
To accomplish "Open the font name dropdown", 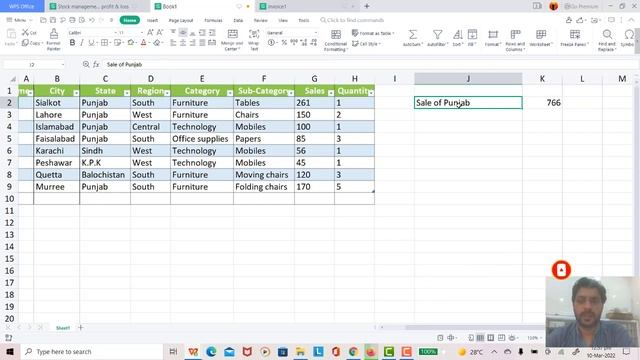I will (x=116, y=32).
